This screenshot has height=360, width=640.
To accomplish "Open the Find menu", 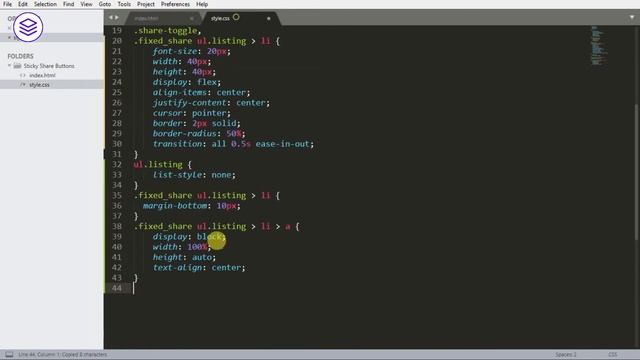I will [x=69, y=4].
